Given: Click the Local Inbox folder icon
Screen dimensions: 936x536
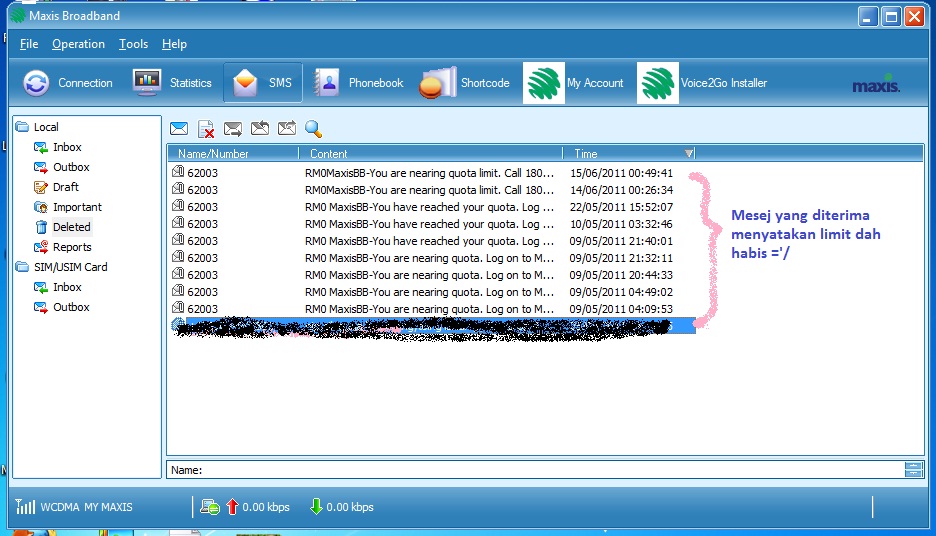Looking at the screenshot, I should pyautogui.click(x=41, y=147).
